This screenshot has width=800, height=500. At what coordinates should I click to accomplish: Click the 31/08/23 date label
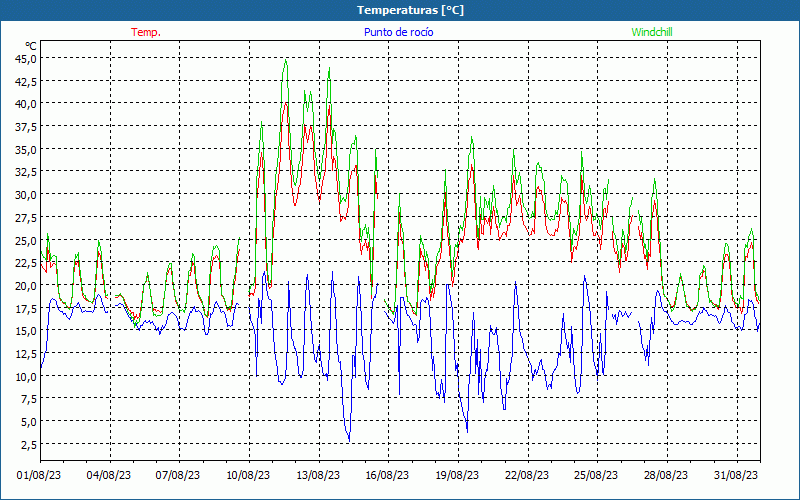point(736,475)
